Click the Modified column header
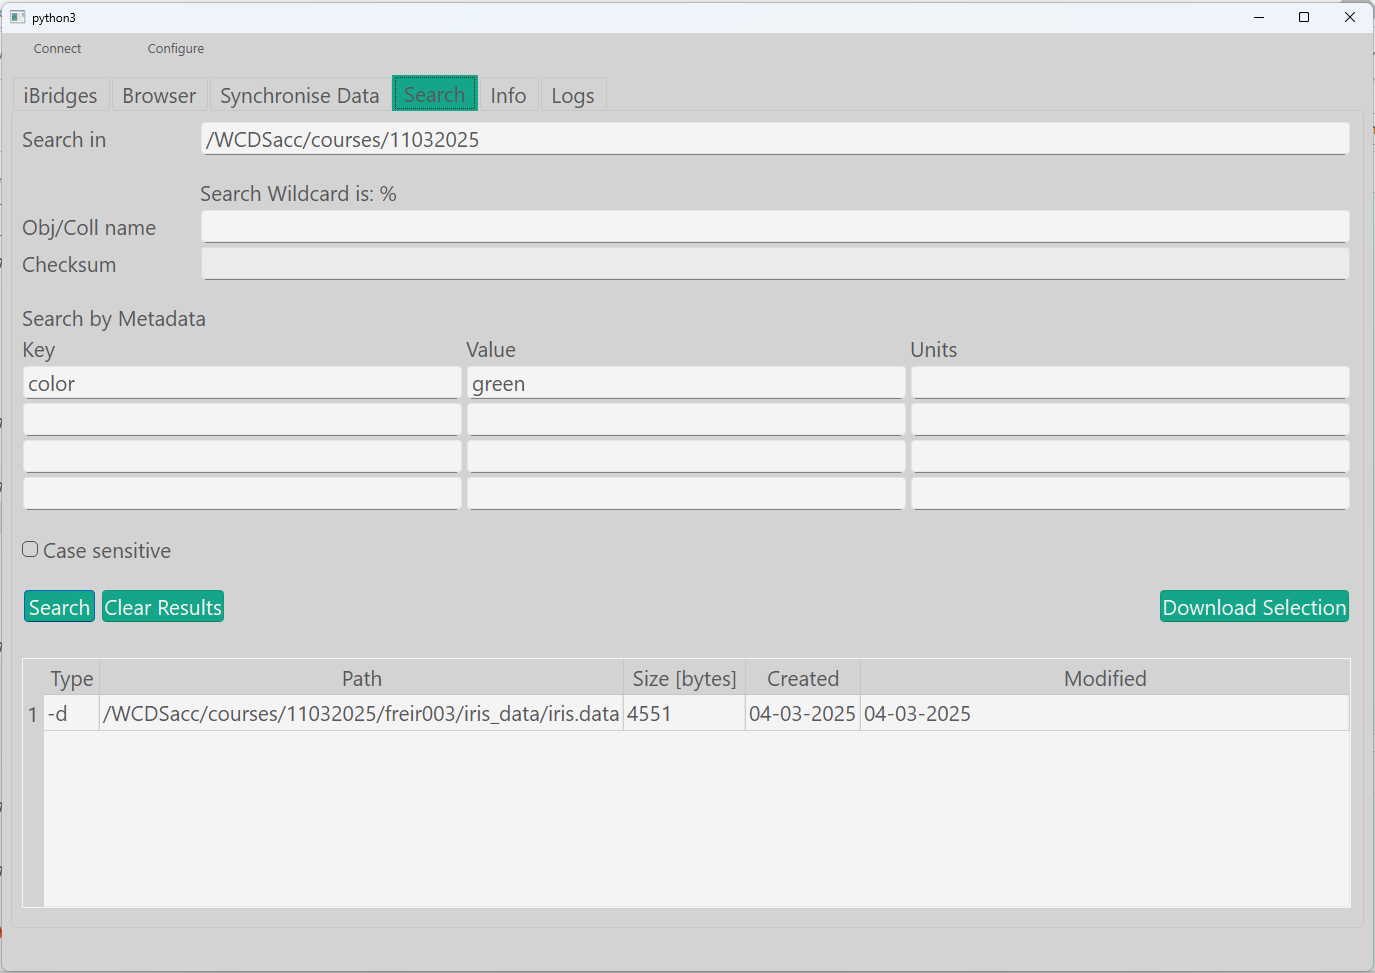Image resolution: width=1375 pixels, height=973 pixels. (1105, 678)
